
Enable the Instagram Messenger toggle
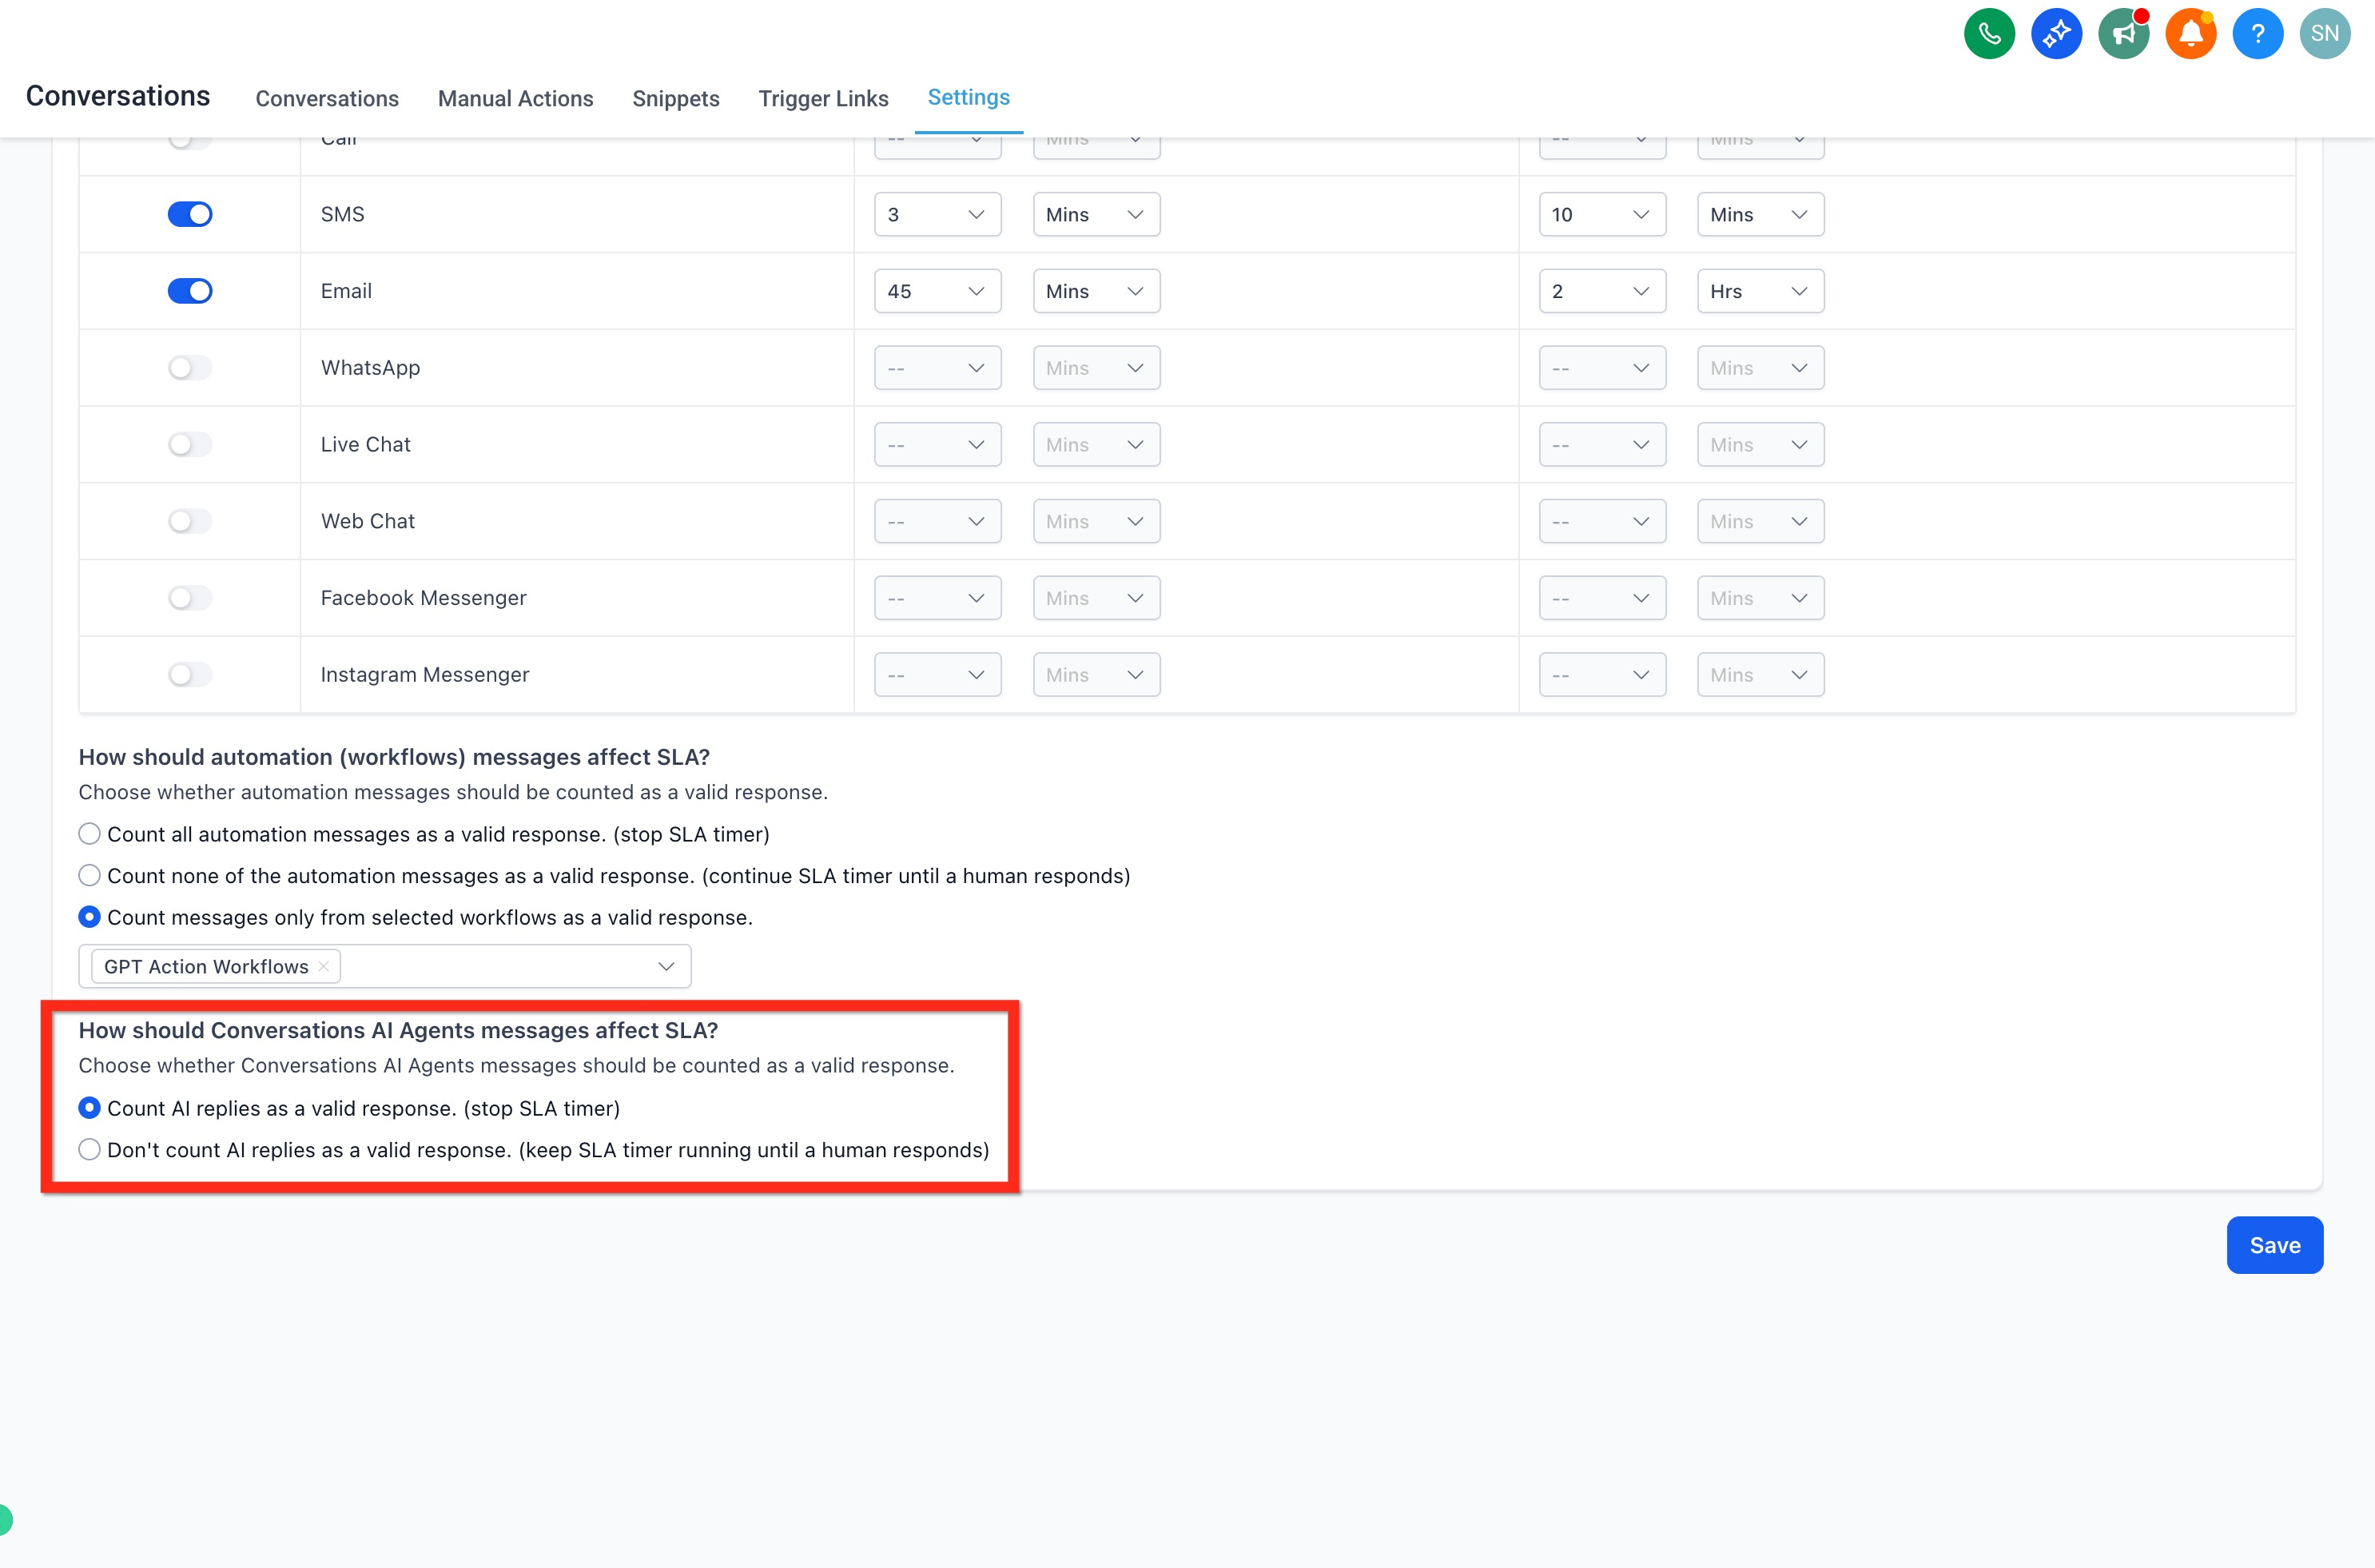190,675
